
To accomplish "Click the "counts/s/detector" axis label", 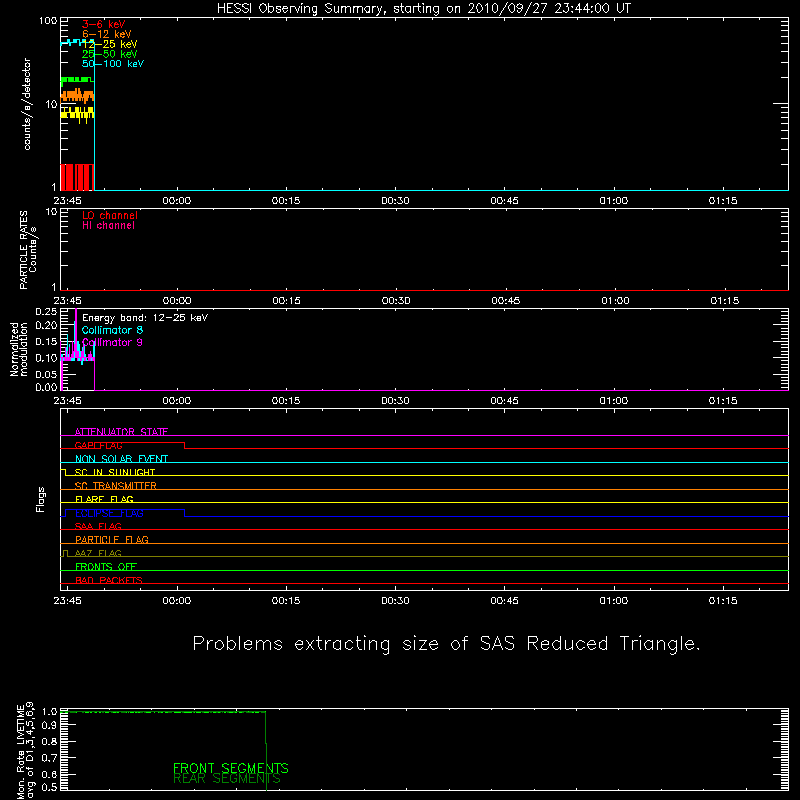I will (x=27, y=104).
